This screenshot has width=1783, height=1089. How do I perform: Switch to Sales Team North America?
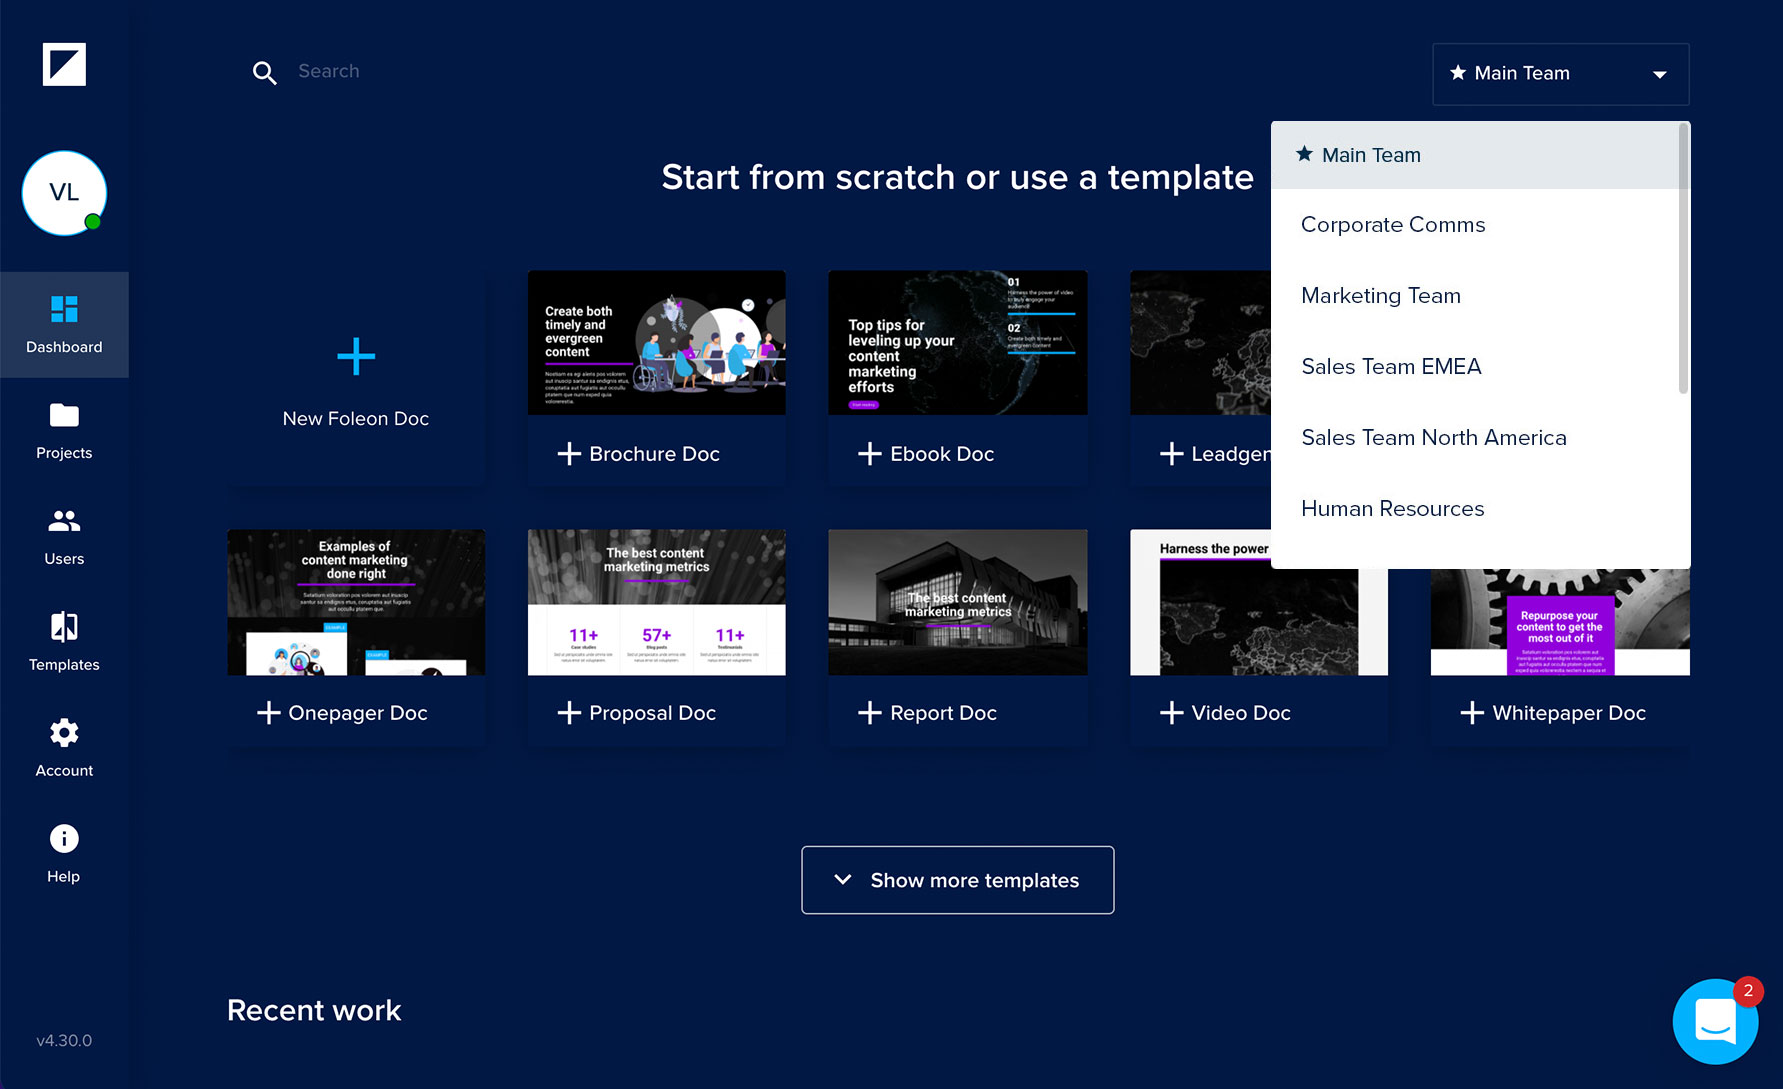coord(1433,438)
